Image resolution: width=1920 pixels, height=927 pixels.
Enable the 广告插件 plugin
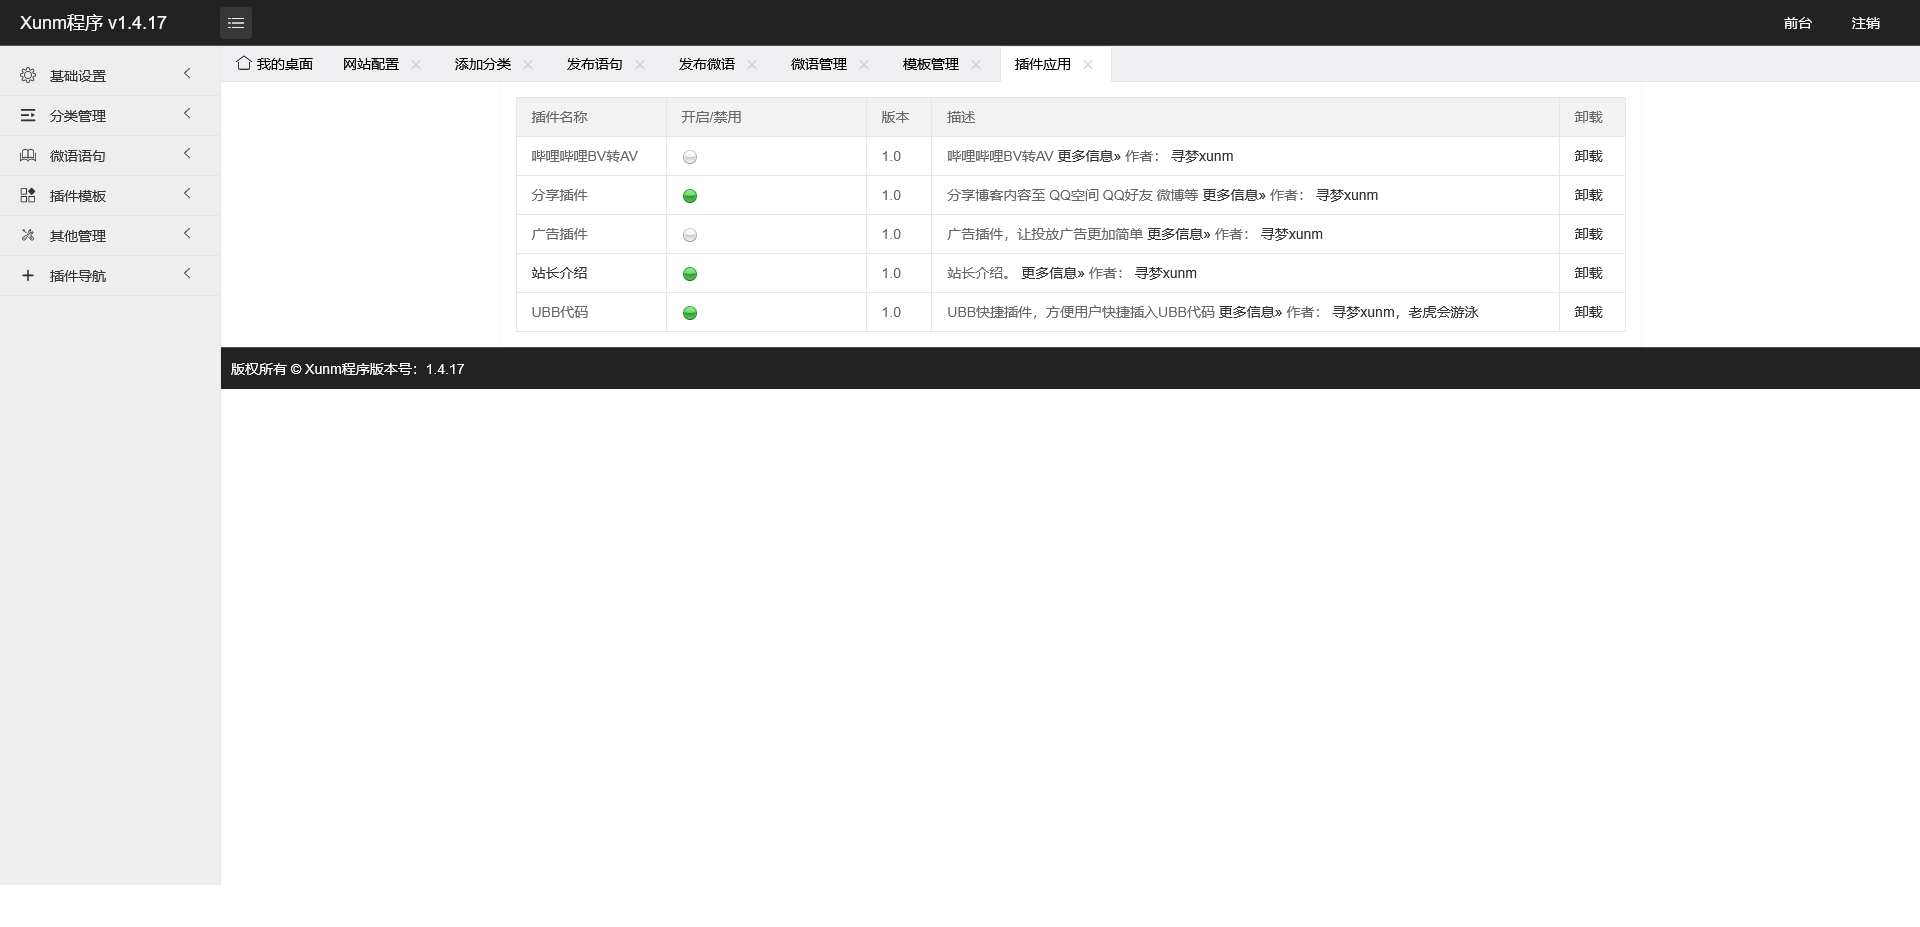(x=690, y=235)
